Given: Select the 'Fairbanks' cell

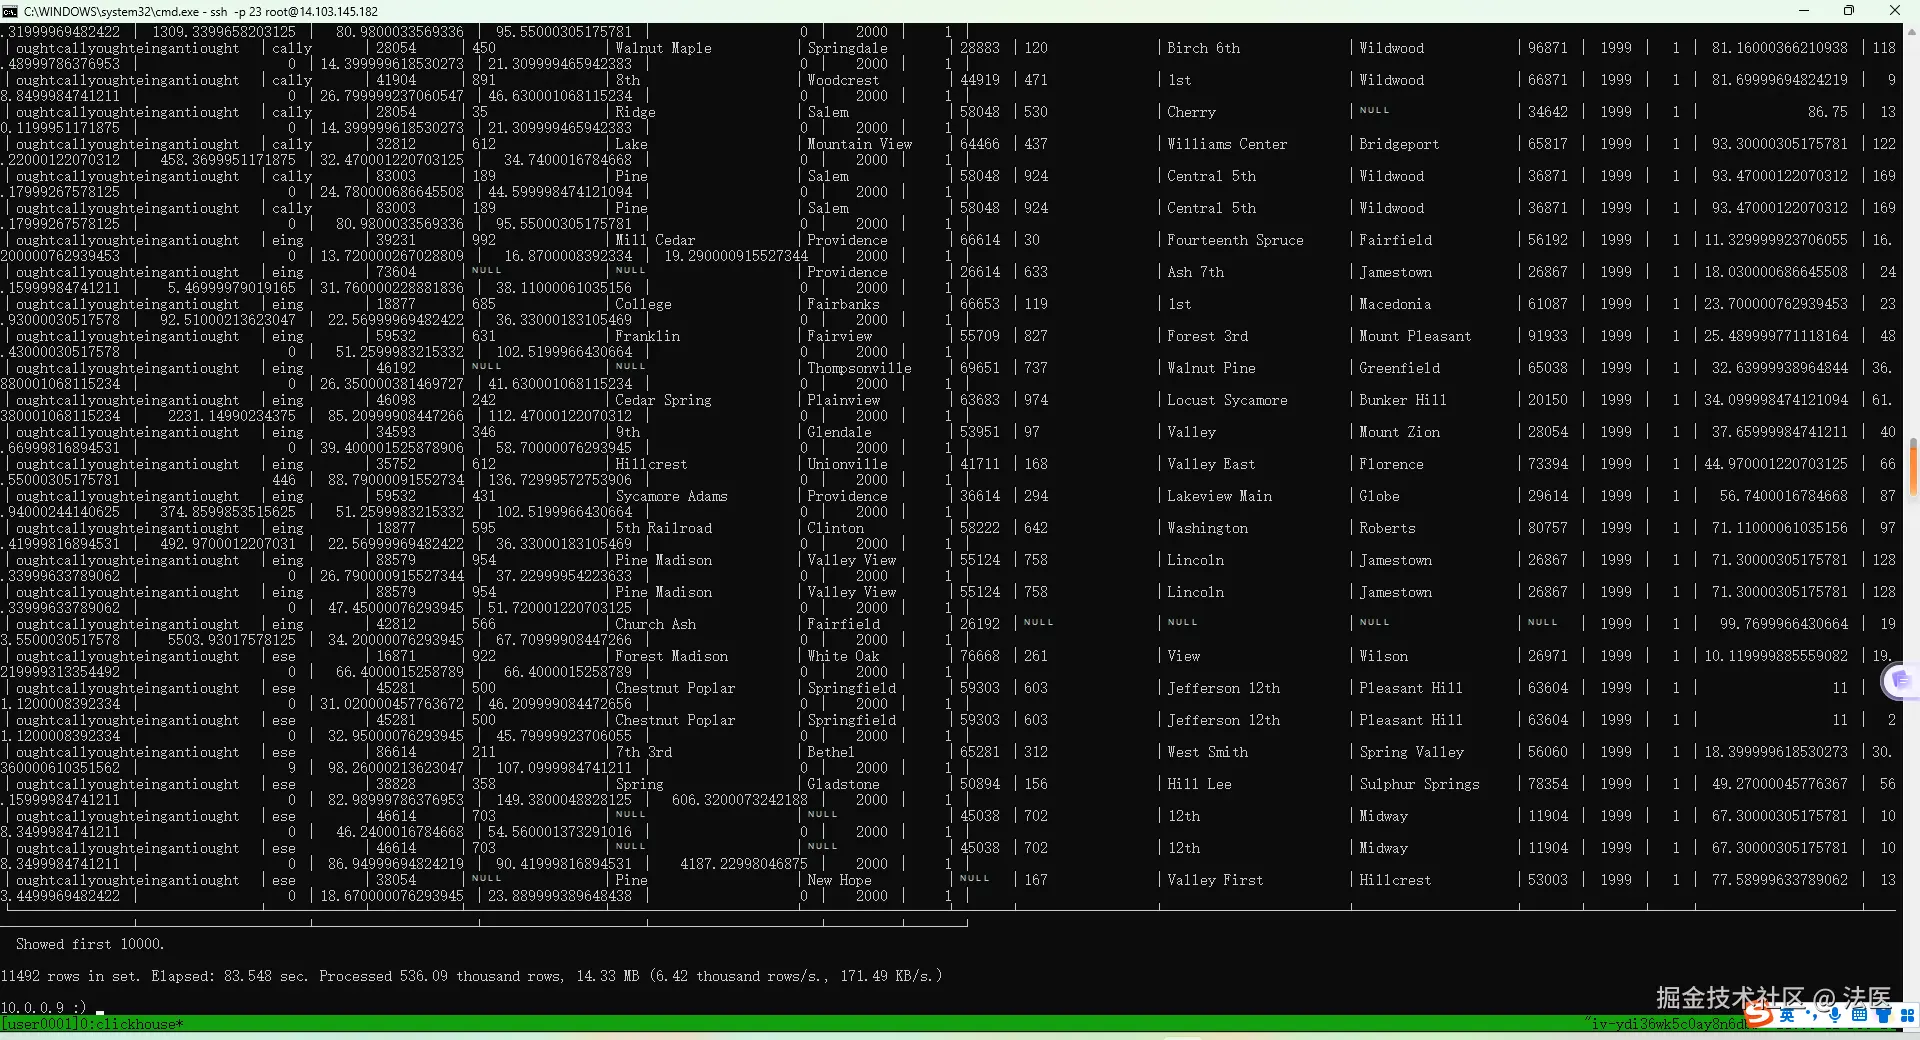Looking at the screenshot, I should 843,304.
